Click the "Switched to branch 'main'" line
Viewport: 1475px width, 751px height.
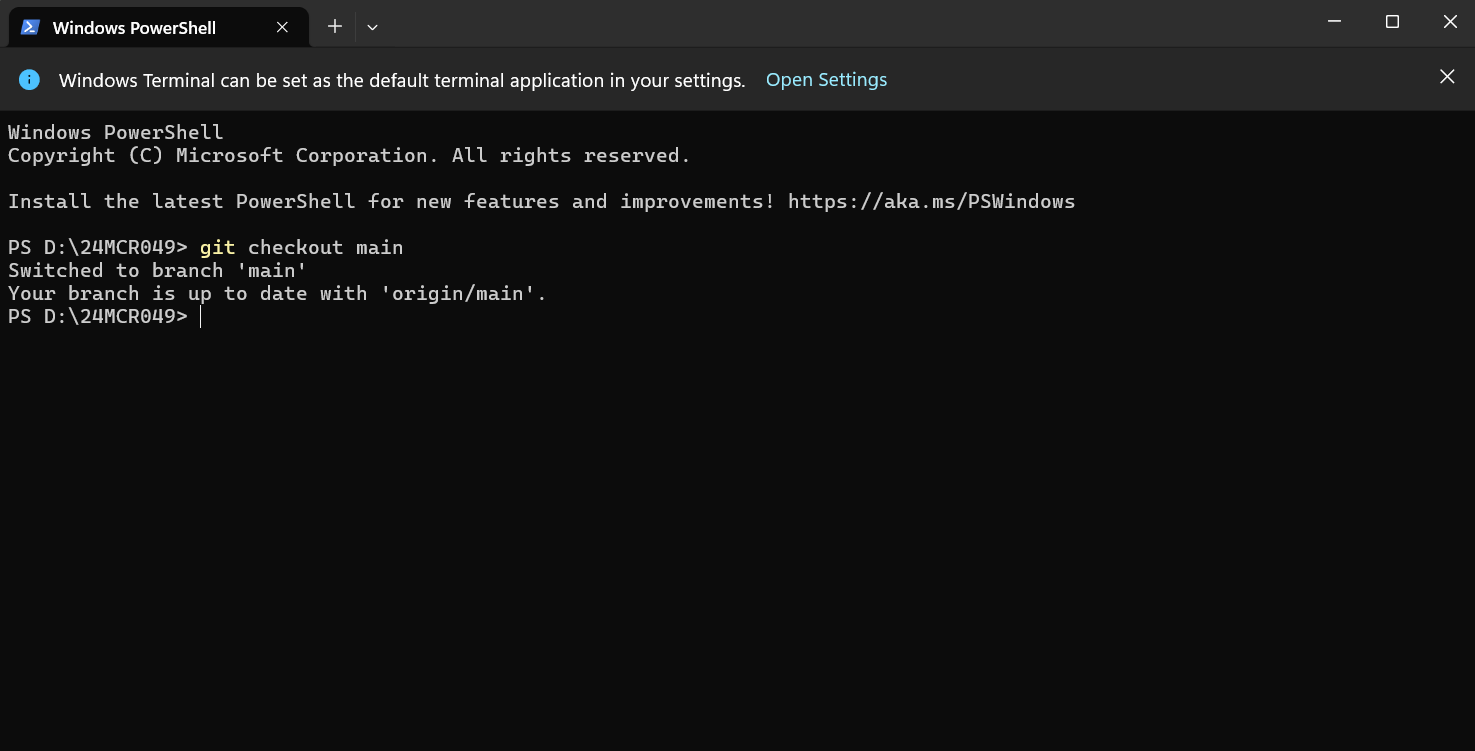(x=157, y=270)
